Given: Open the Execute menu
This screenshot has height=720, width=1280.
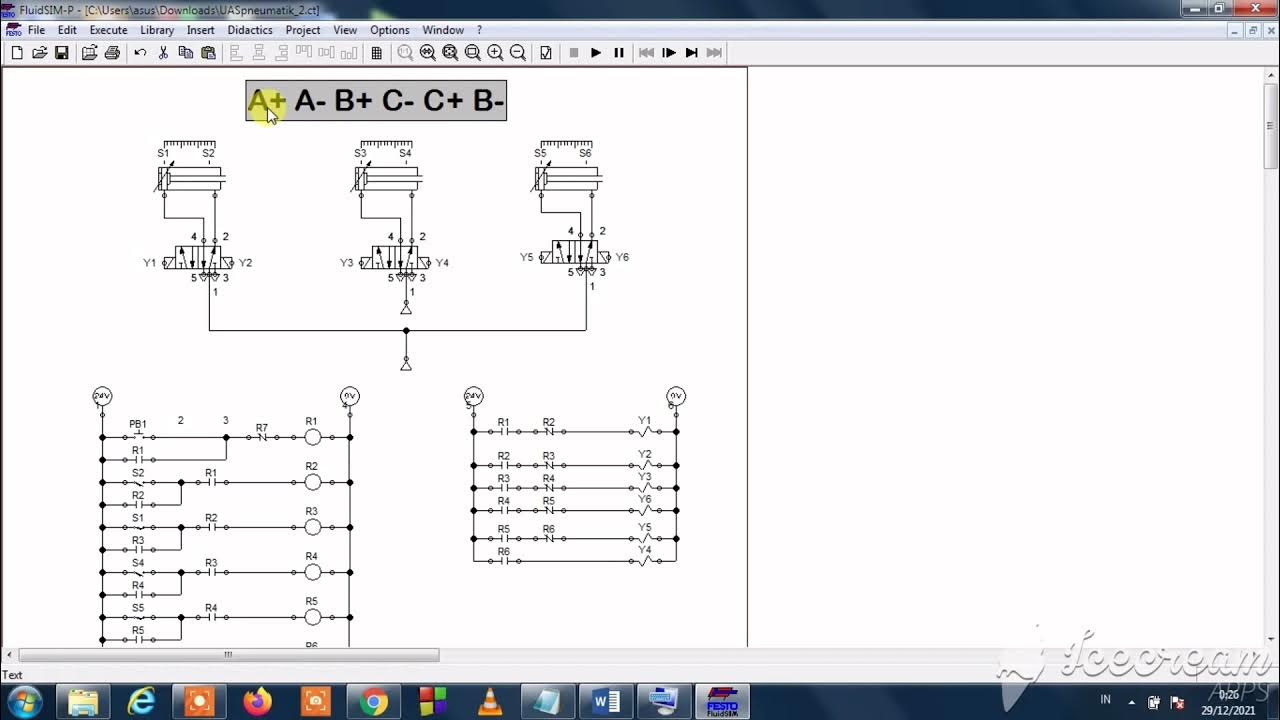Looking at the screenshot, I should tap(108, 30).
